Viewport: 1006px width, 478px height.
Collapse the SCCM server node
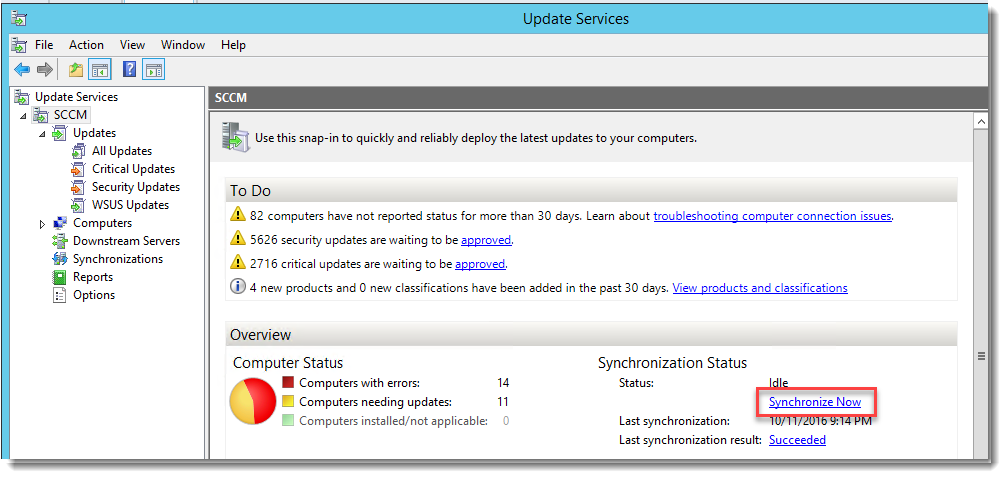pyautogui.click(x=23, y=115)
